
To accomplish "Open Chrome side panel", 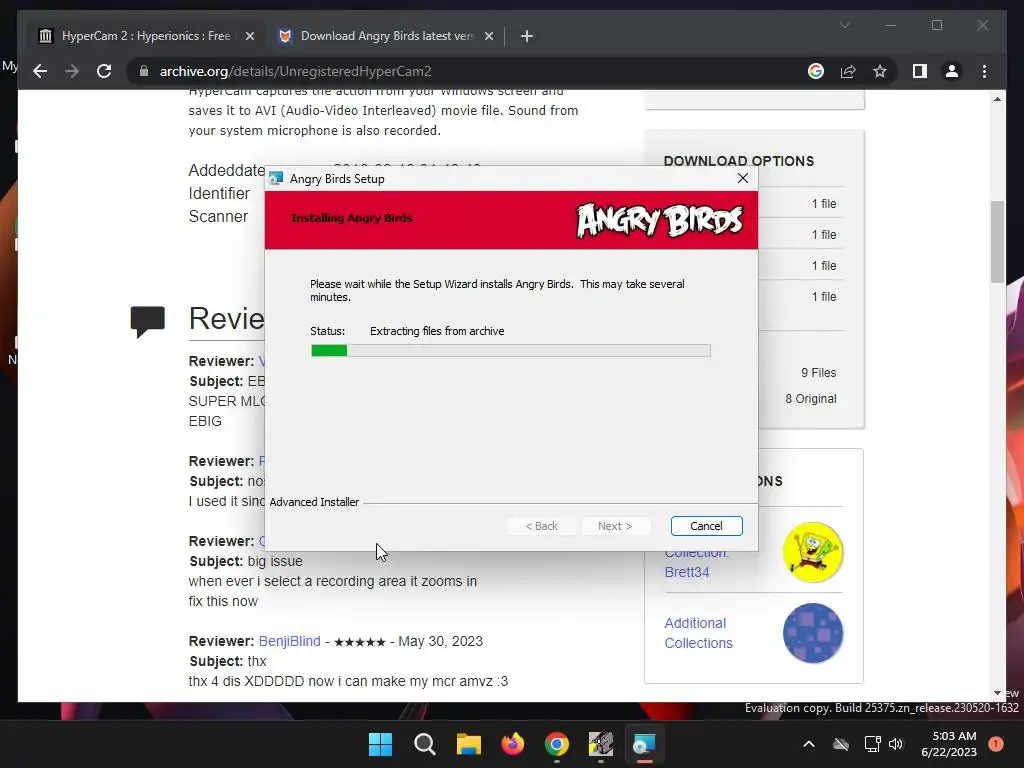I will click(x=920, y=71).
